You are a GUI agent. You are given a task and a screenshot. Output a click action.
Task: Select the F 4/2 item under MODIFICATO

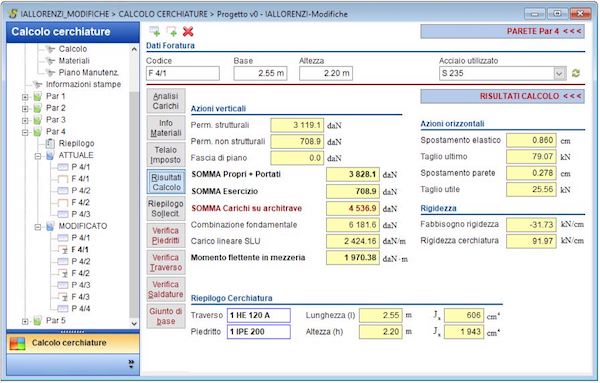pos(80,273)
